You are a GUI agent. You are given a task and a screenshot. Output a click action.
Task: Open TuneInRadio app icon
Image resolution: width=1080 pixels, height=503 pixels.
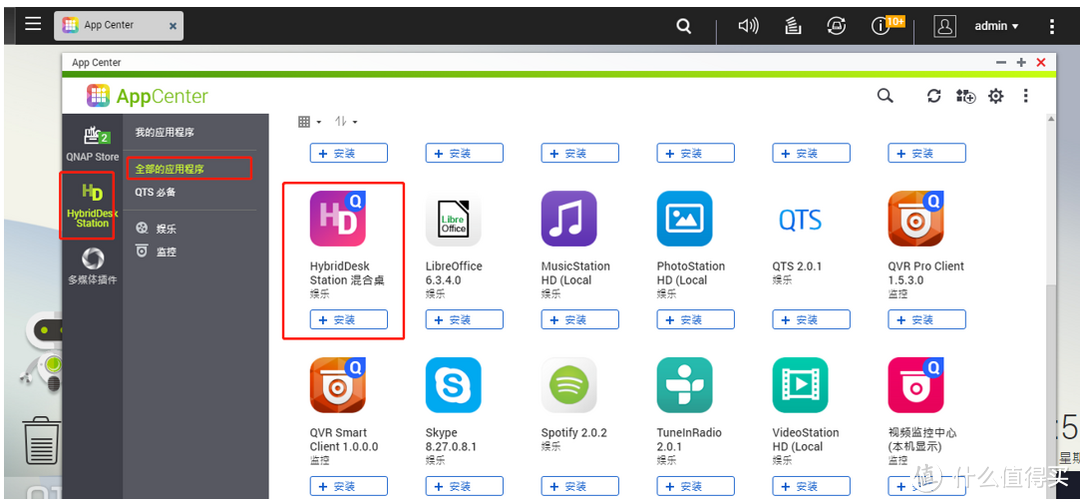click(685, 385)
